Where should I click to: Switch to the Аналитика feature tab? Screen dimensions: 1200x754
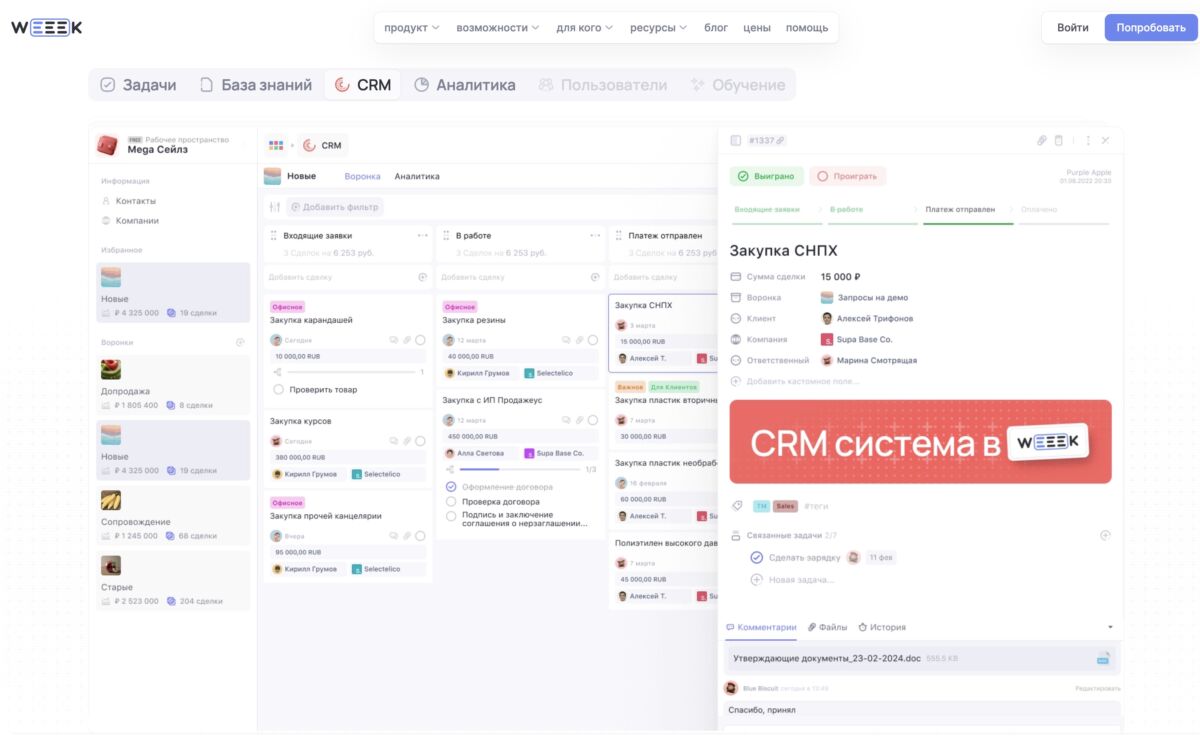click(465, 85)
